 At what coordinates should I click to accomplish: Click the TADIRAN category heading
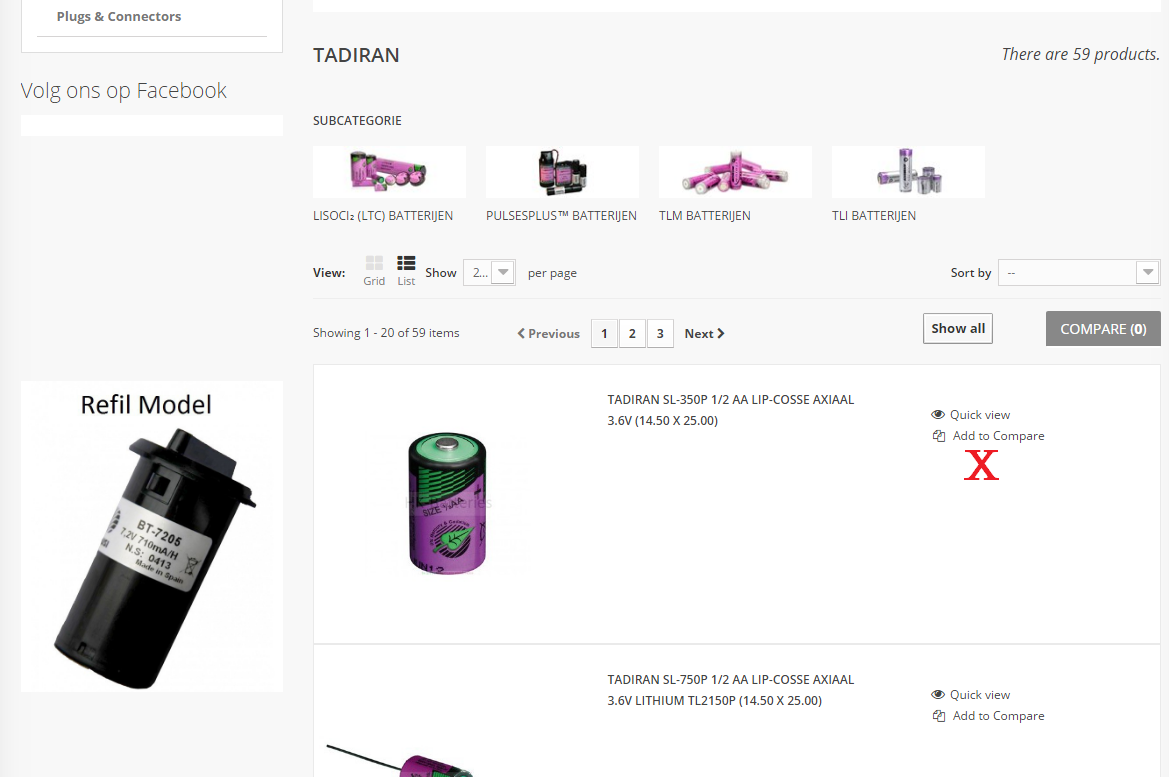click(356, 55)
